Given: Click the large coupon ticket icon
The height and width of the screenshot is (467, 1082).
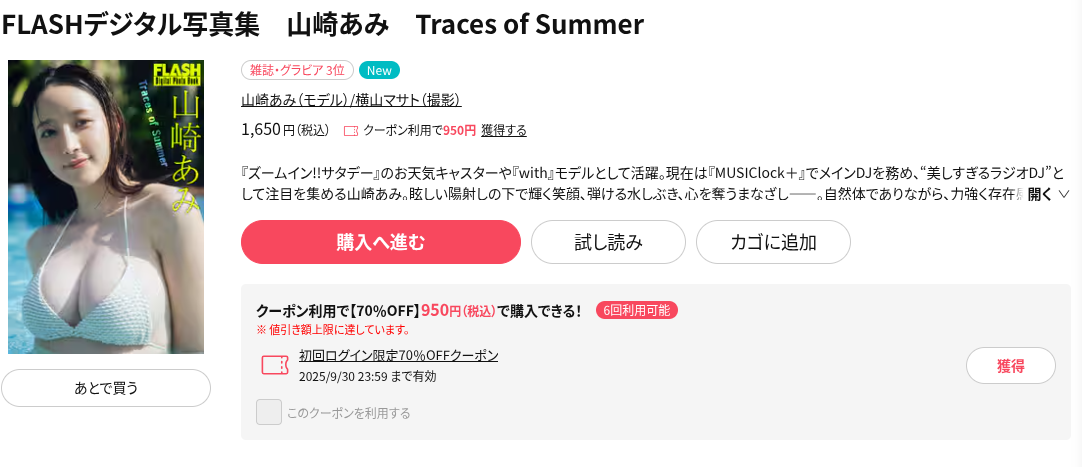Looking at the screenshot, I should (x=274, y=365).
